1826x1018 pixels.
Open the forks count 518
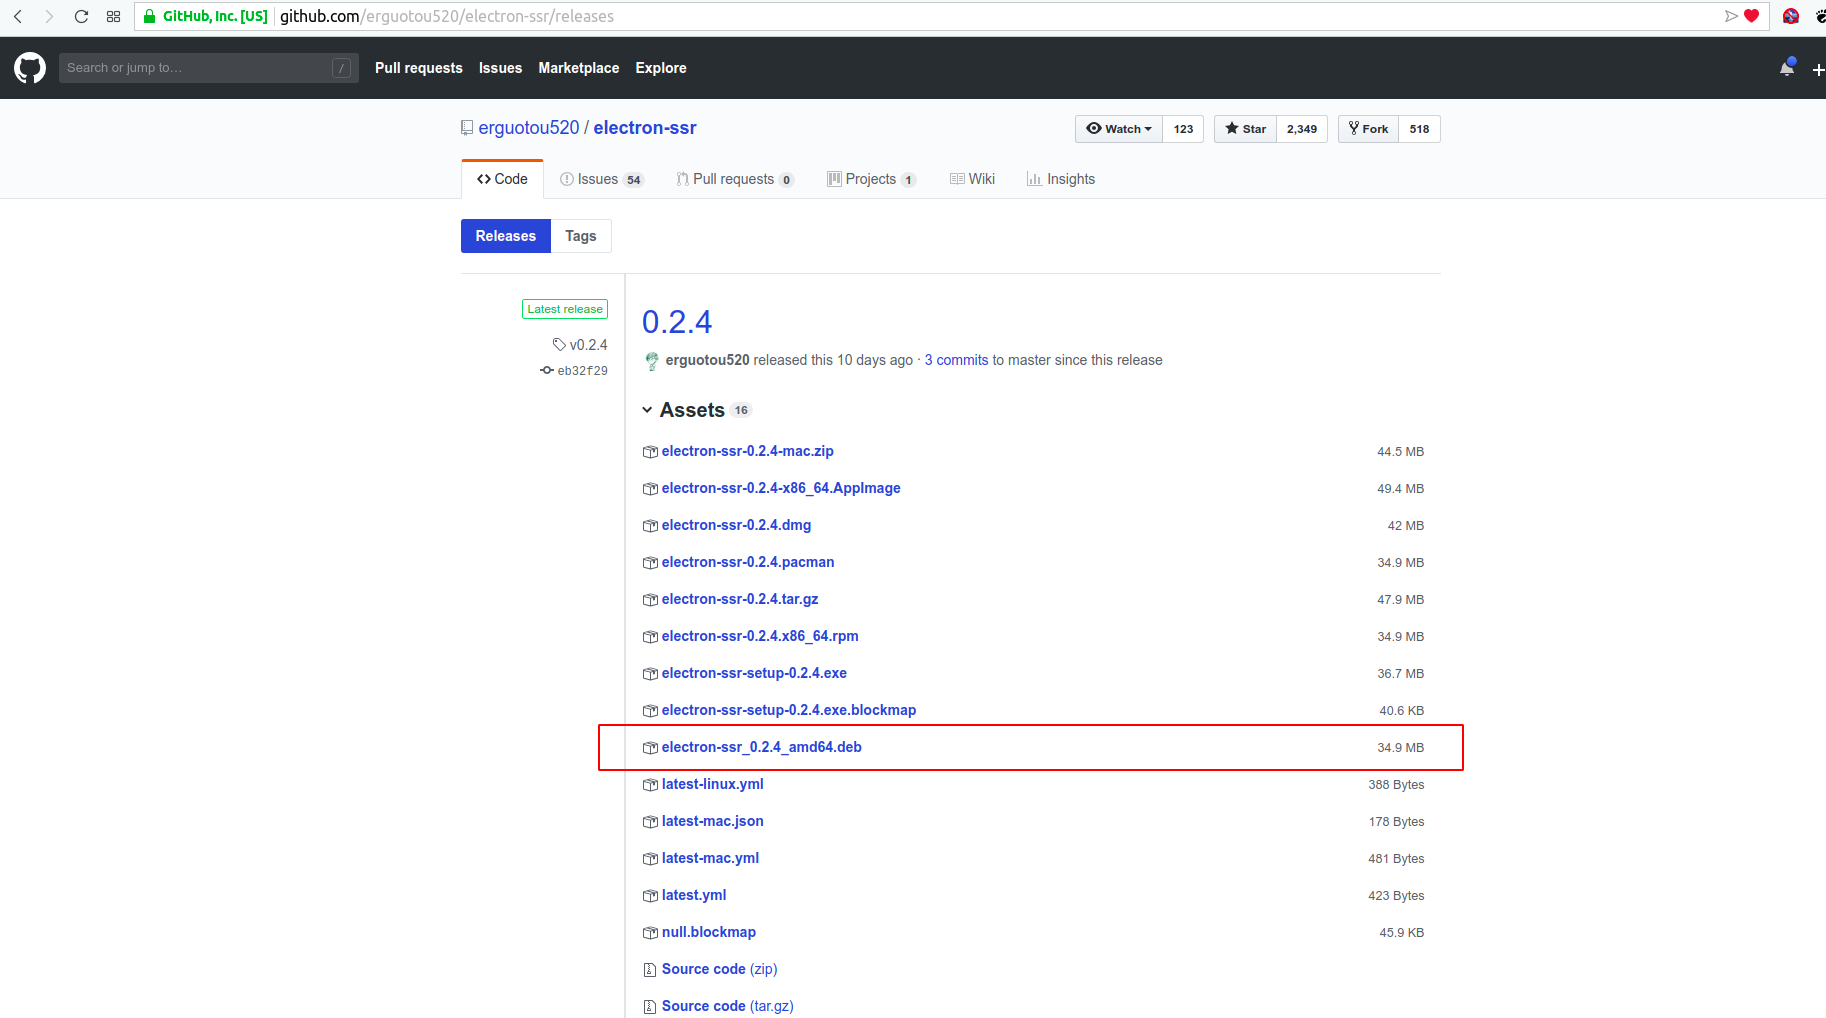click(x=1419, y=129)
